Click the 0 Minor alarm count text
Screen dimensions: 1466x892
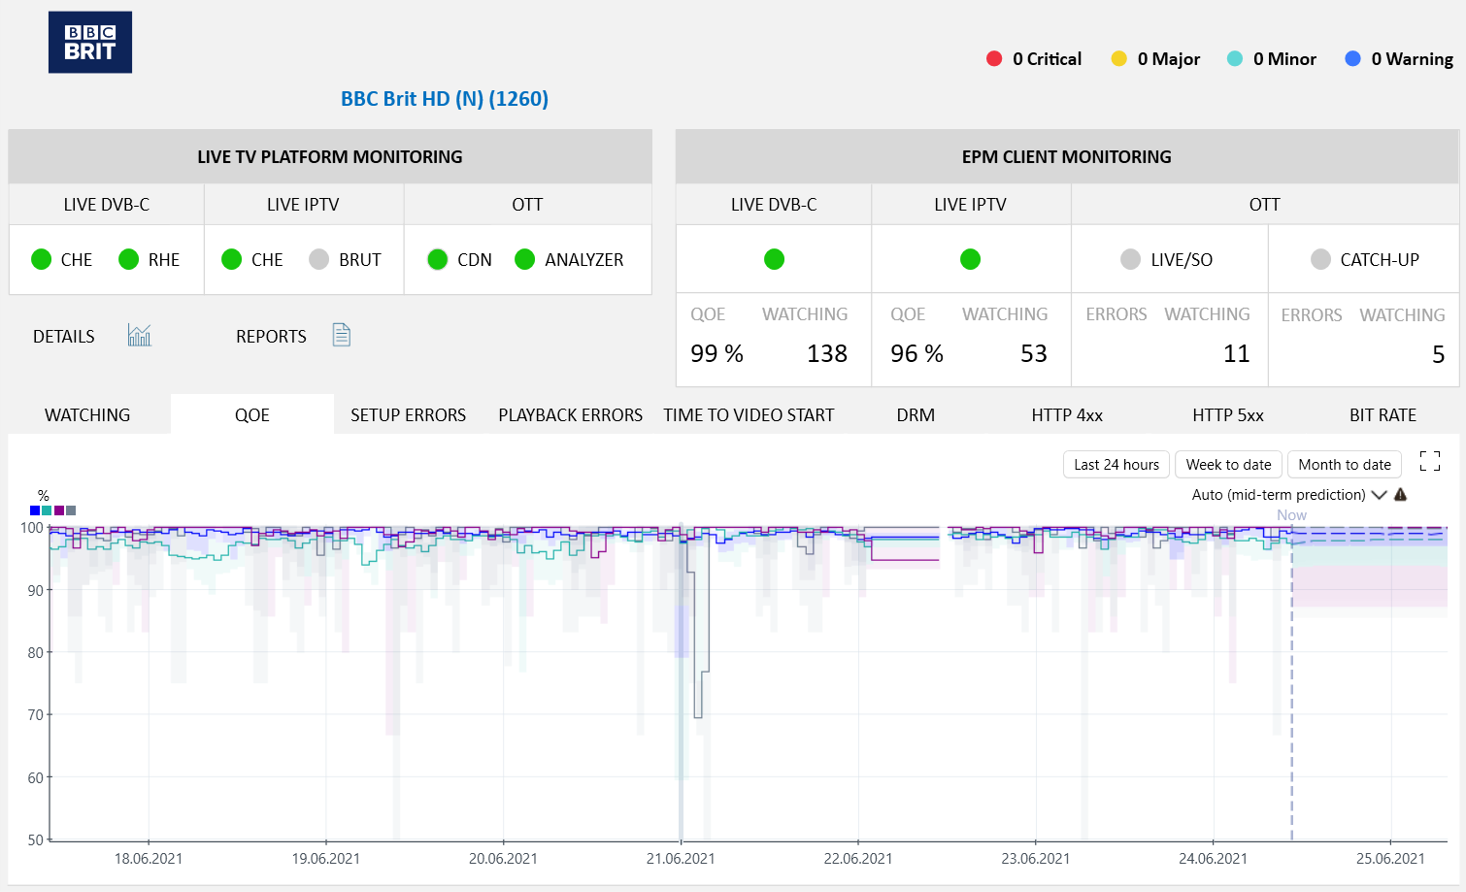pos(1284,59)
